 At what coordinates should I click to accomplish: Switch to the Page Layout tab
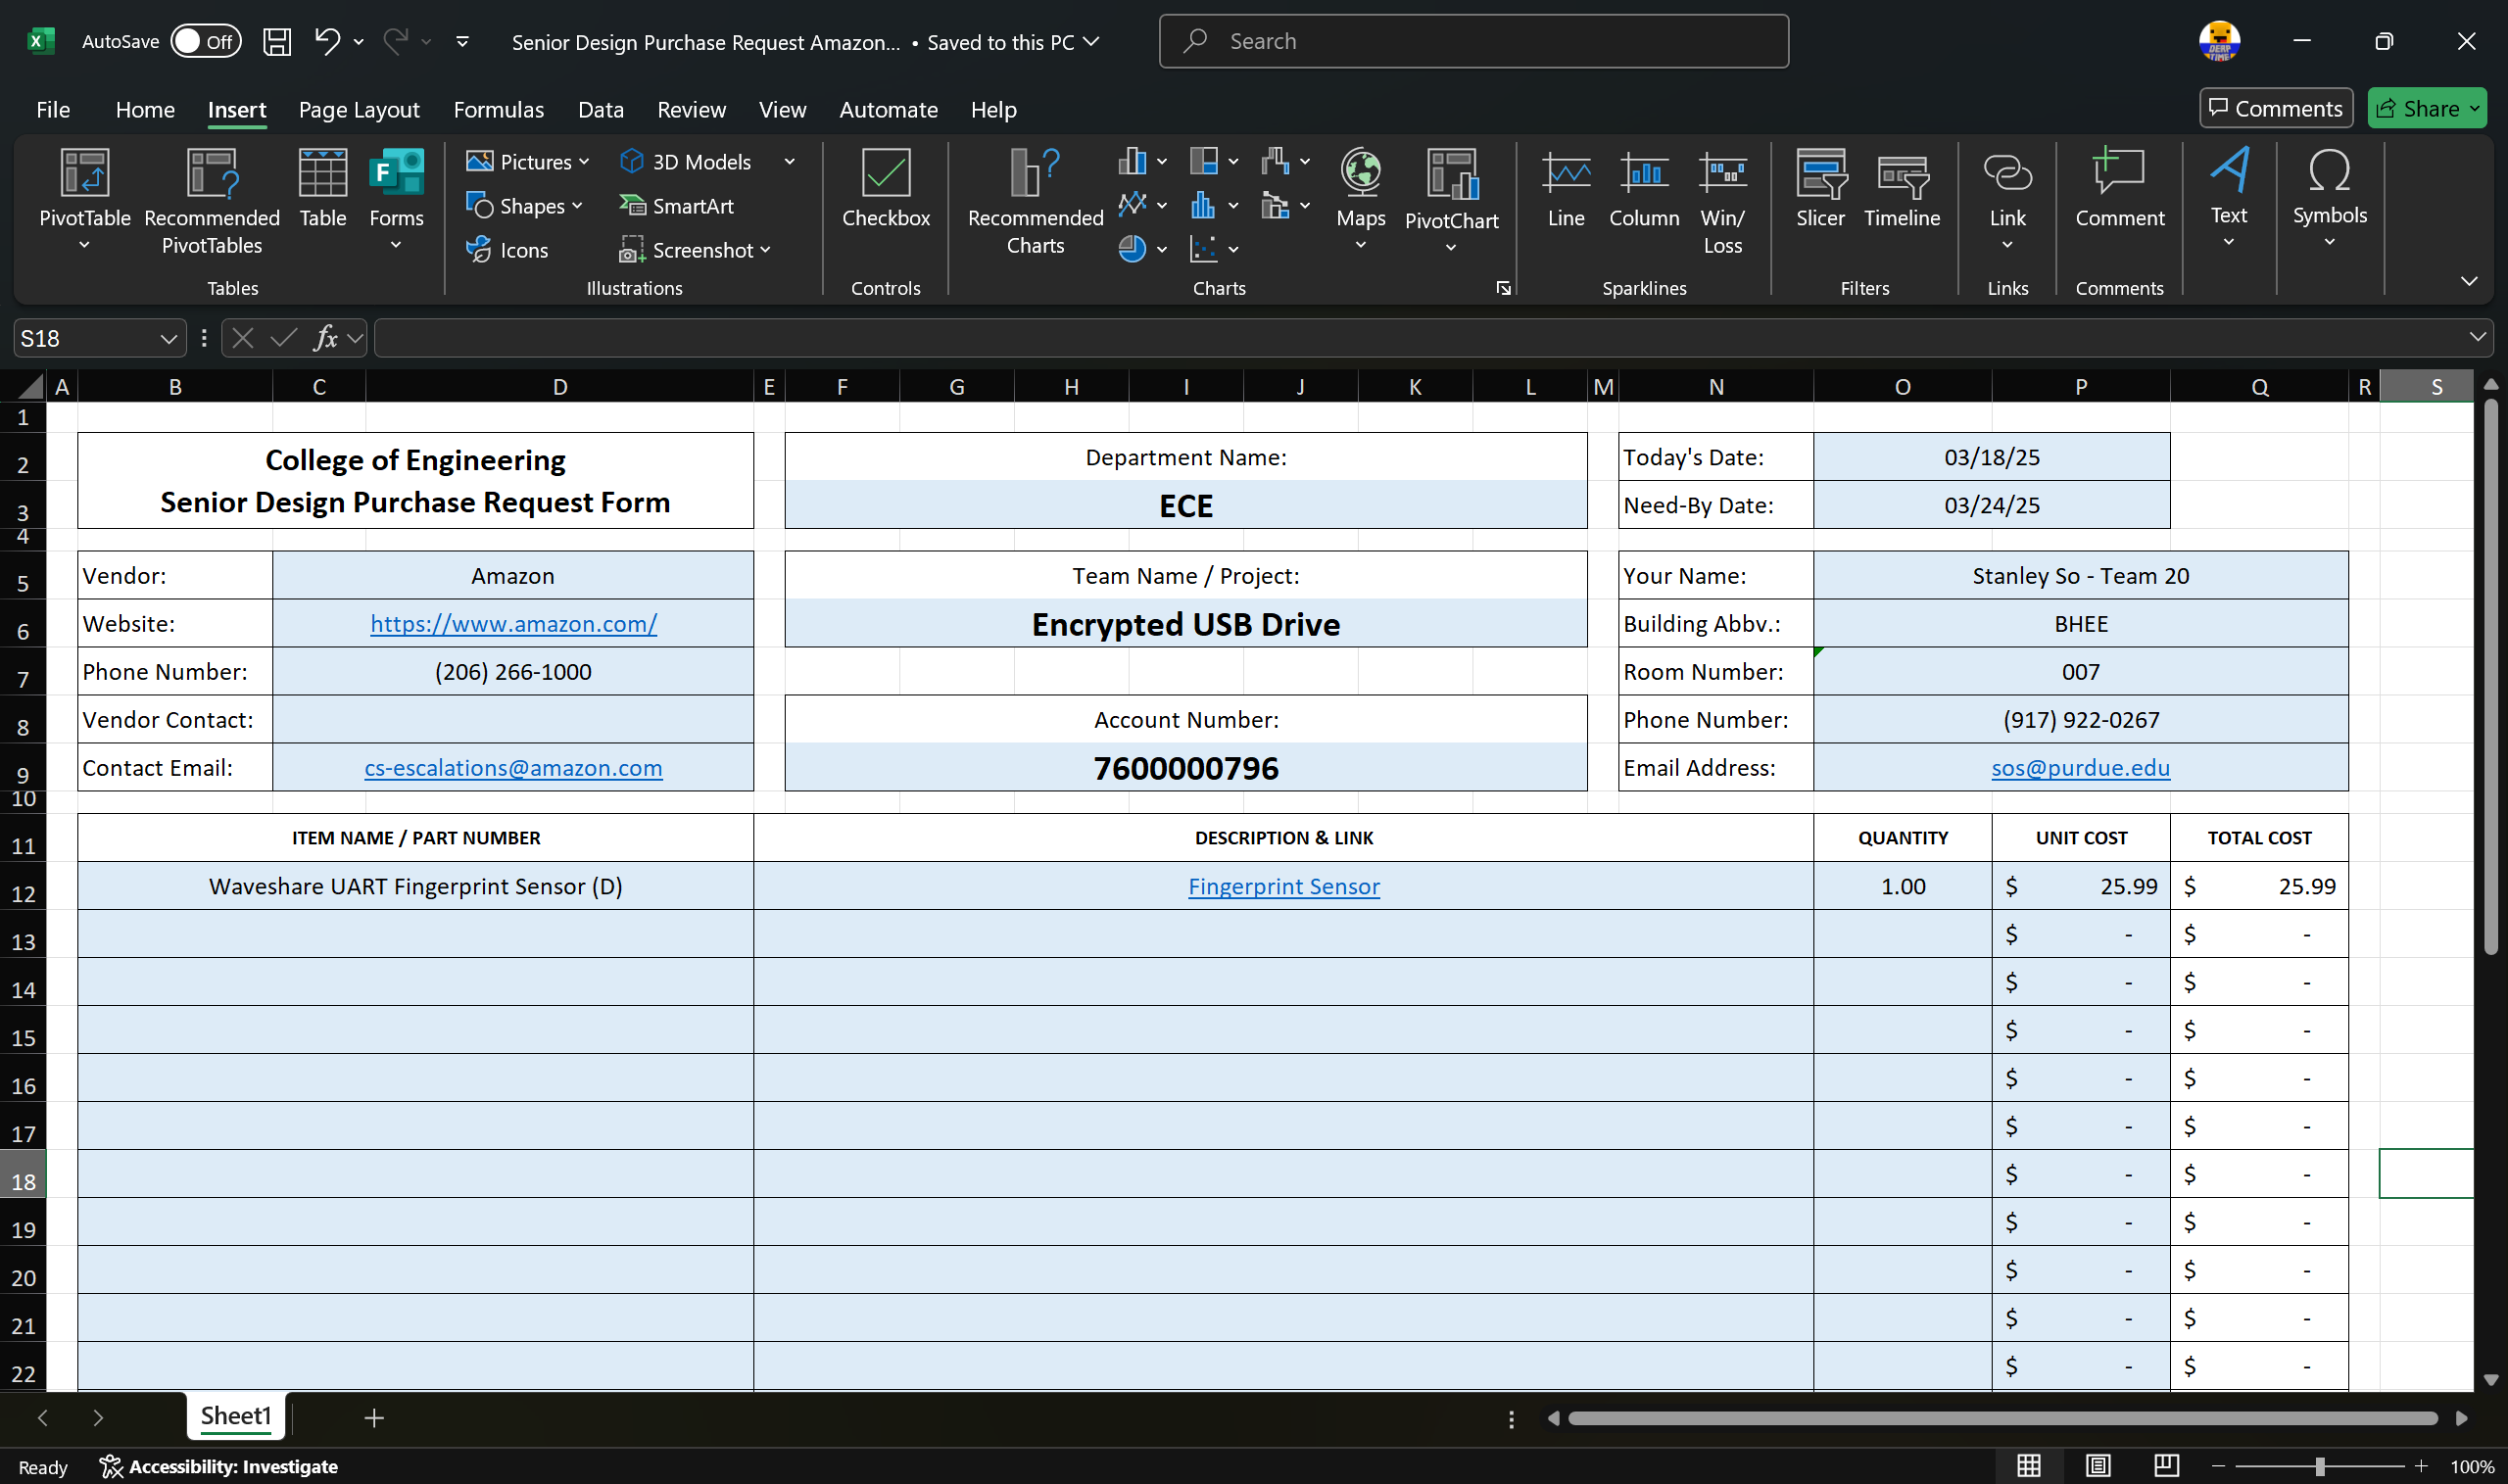[358, 110]
